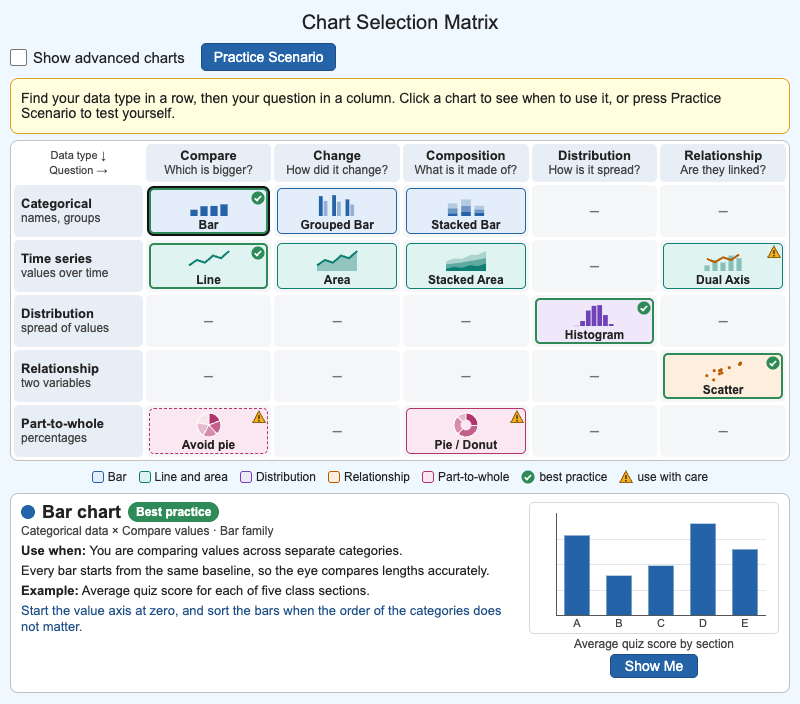Screen dimensions: 800x704
Task: Click the Part-to-whole row header
Action: [x=78, y=432]
